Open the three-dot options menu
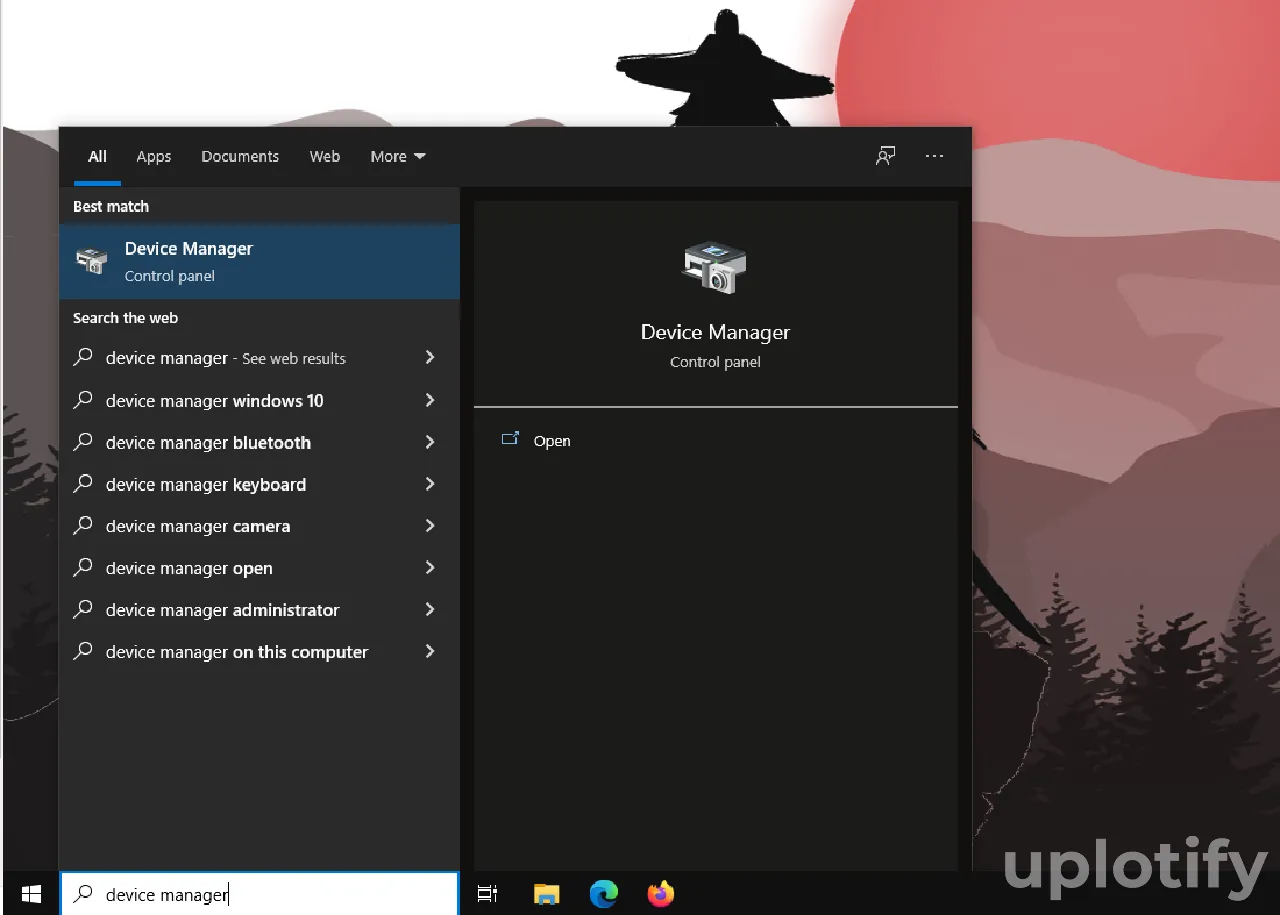The height and width of the screenshot is (915, 1280). [935, 156]
